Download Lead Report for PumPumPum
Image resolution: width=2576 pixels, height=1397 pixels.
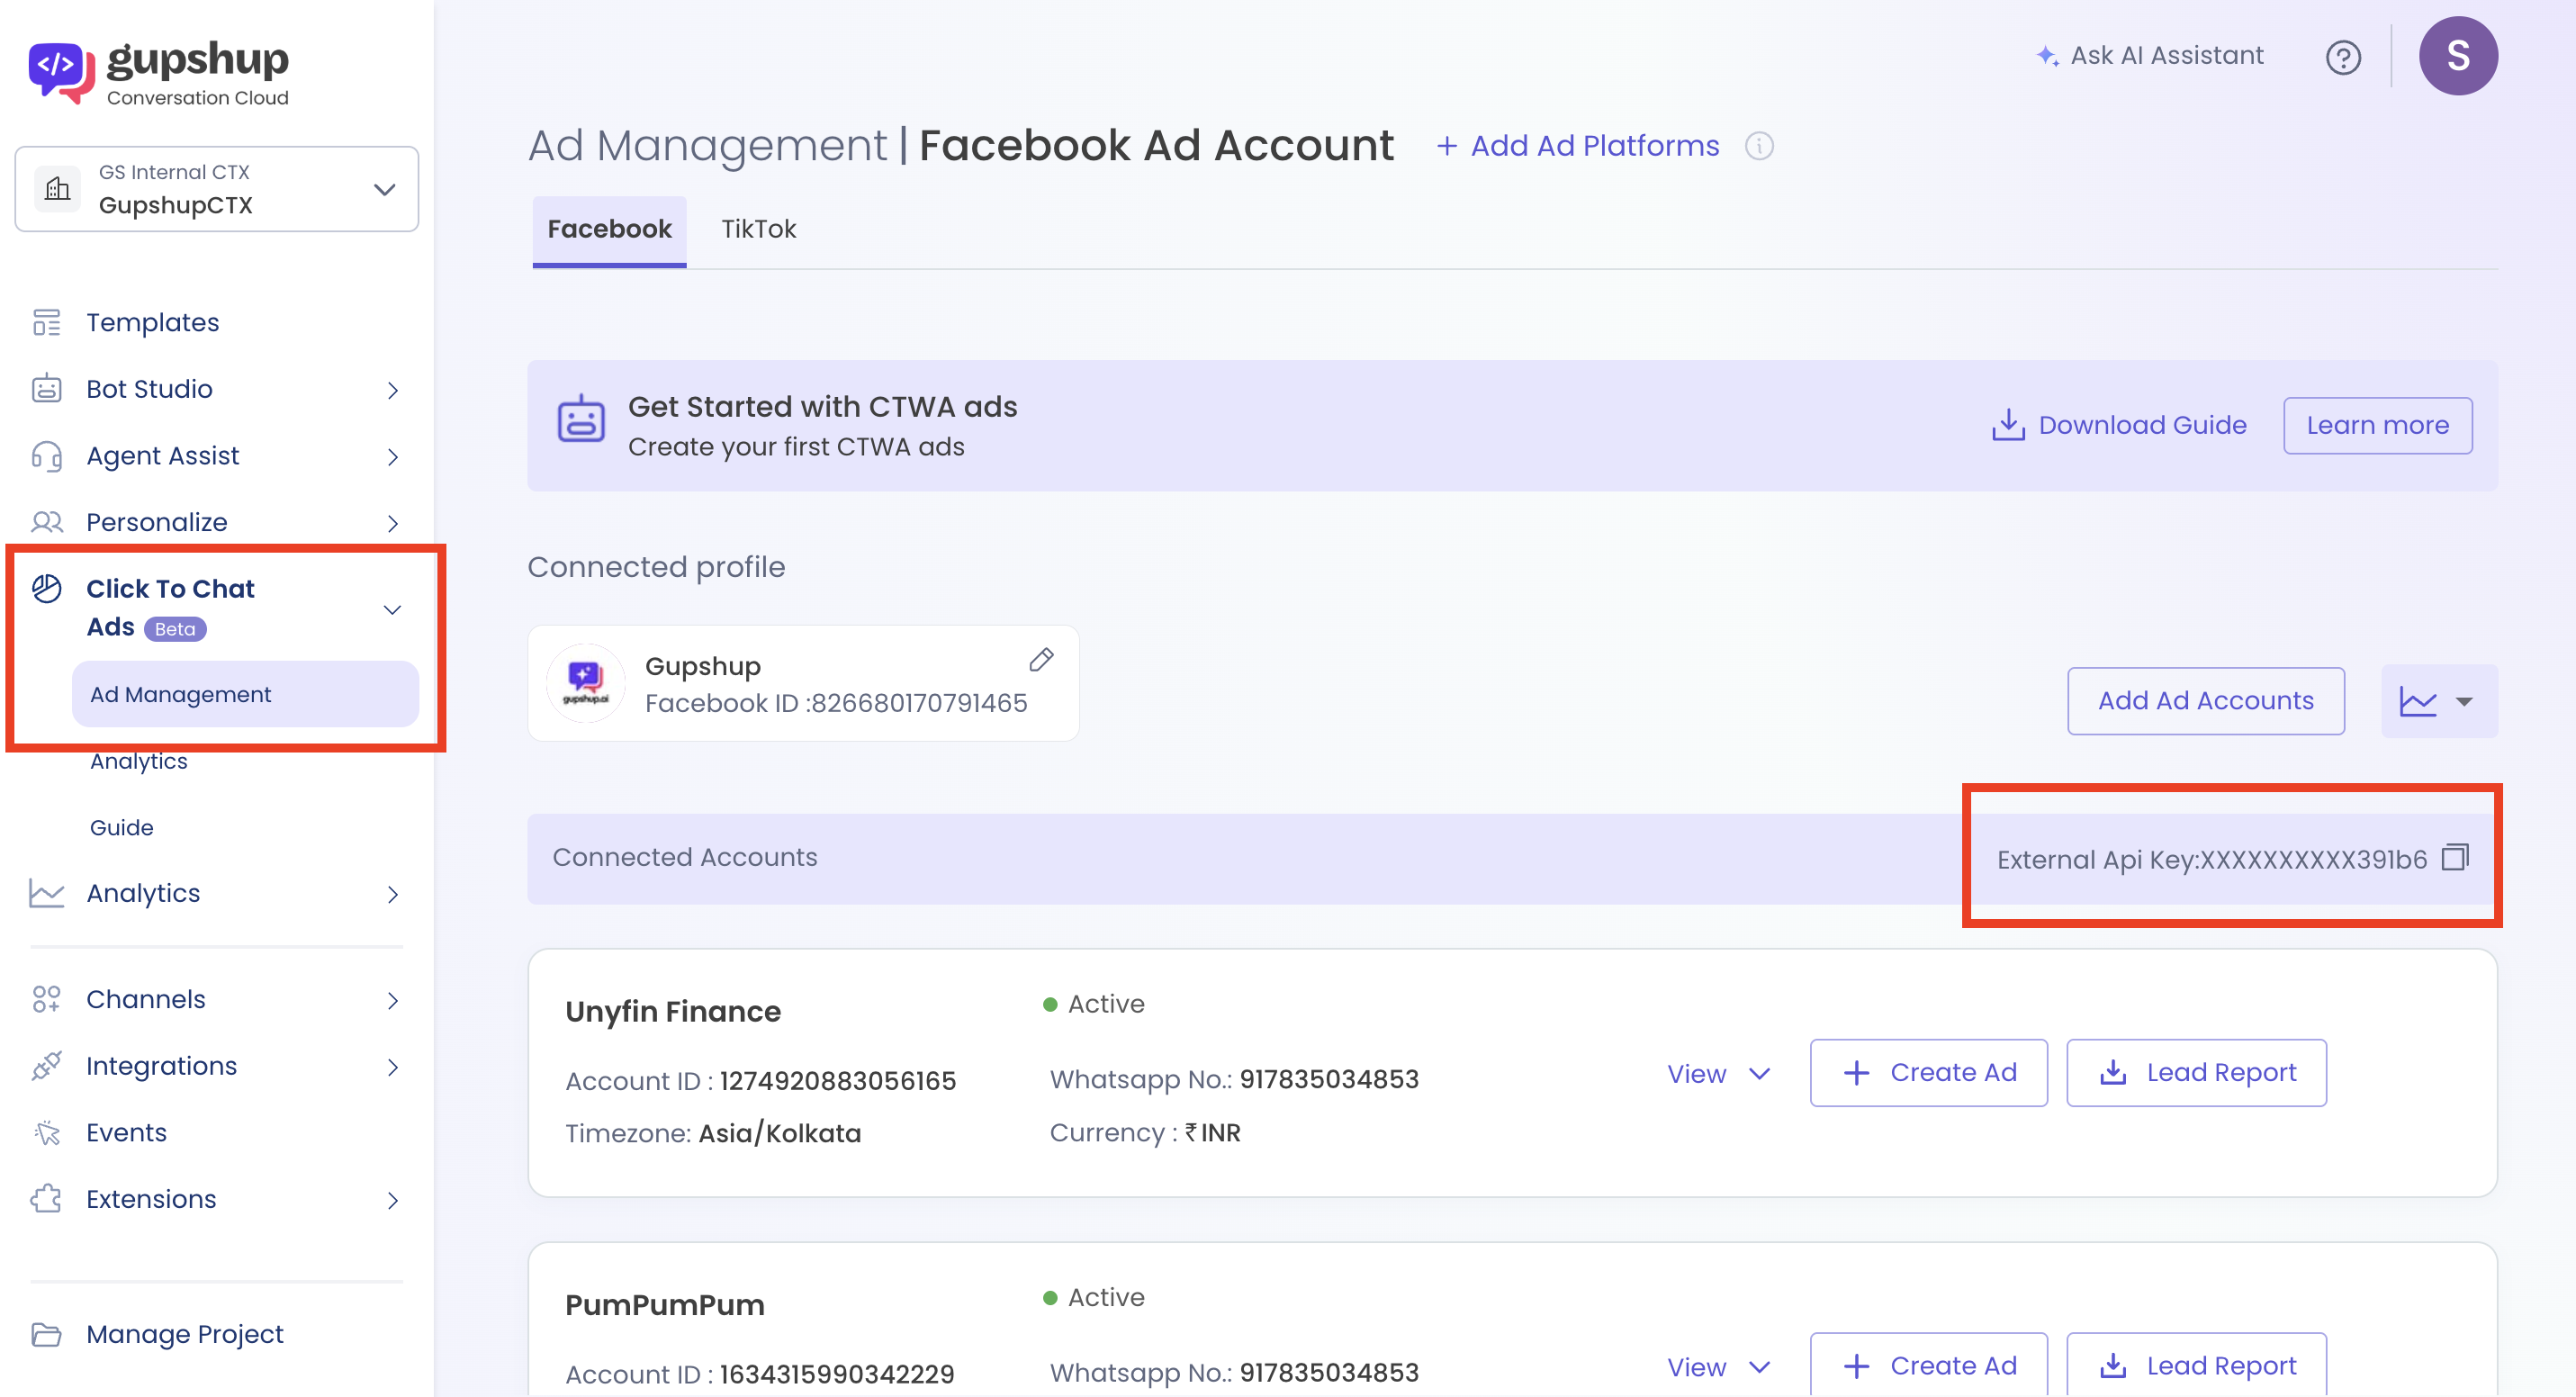(2196, 1366)
